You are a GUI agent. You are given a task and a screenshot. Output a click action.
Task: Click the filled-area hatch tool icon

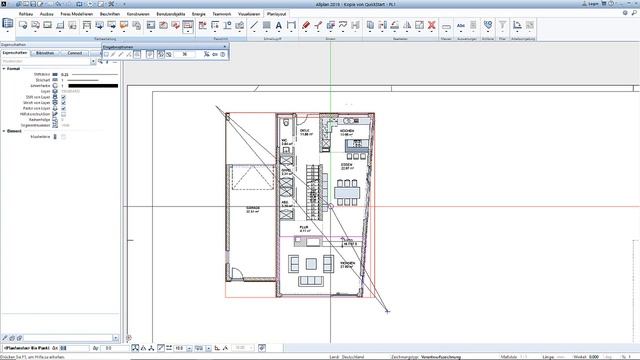click(267, 25)
